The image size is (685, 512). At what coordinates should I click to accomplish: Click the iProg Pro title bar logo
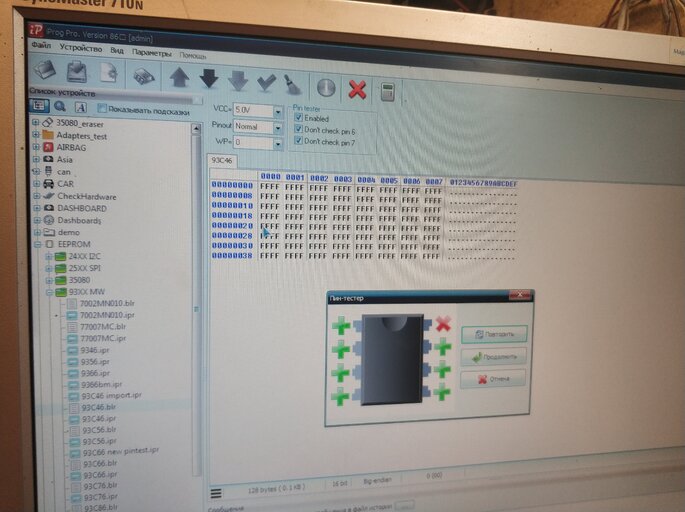(36, 30)
